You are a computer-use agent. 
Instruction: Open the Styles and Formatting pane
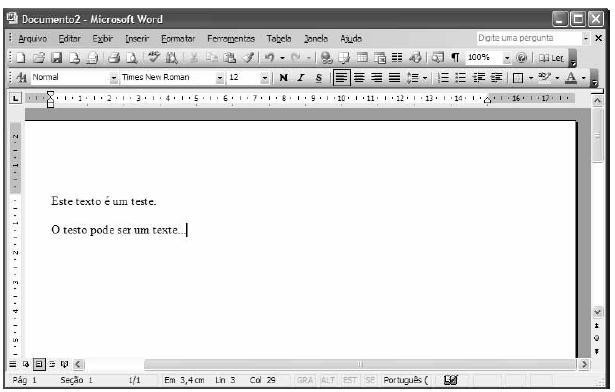[21, 78]
